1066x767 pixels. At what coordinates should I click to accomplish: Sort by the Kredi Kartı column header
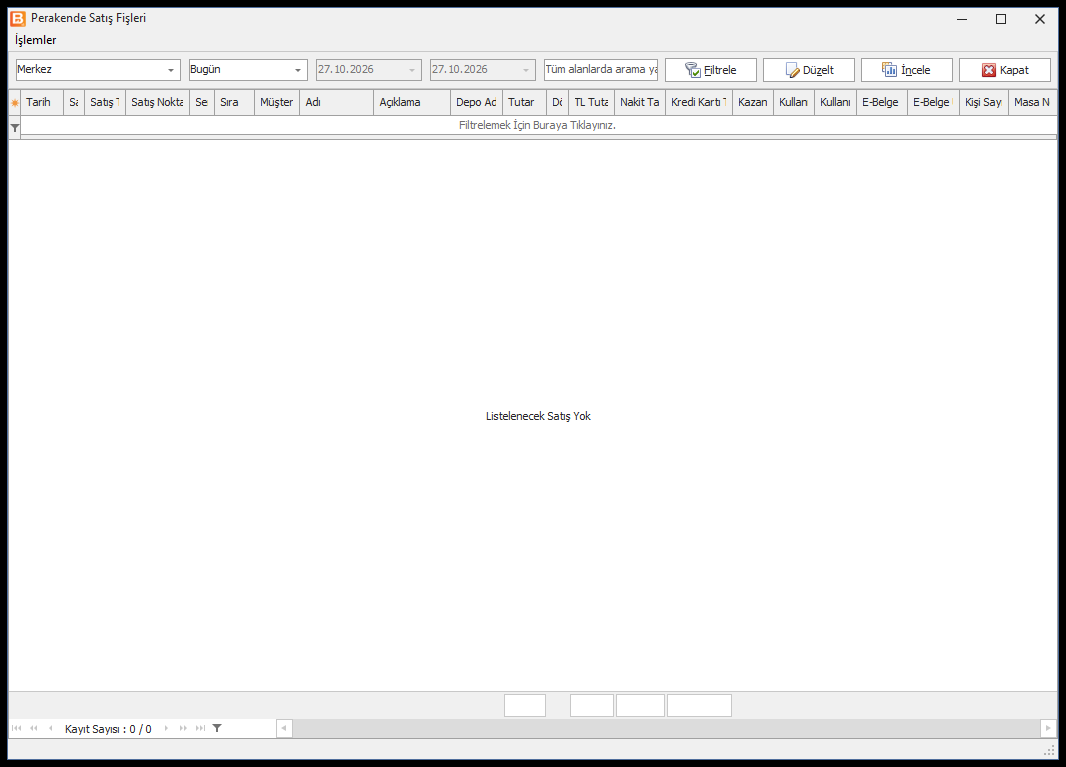(699, 103)
